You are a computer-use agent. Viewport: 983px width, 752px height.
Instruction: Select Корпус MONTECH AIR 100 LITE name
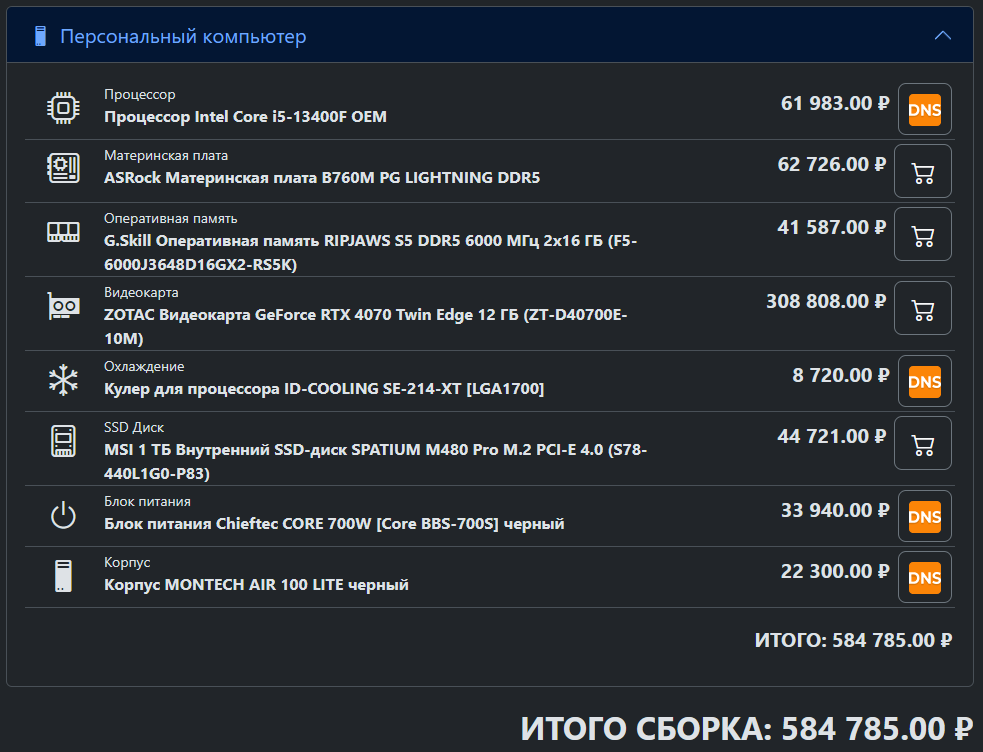coord(256,585)
